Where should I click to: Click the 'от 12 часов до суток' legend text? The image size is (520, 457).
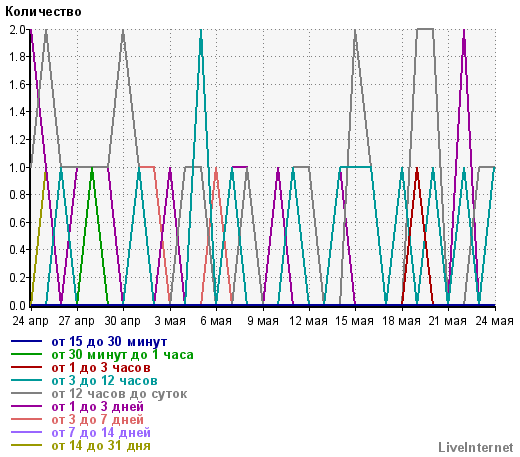pyautogui.click(x=119, y=394)
